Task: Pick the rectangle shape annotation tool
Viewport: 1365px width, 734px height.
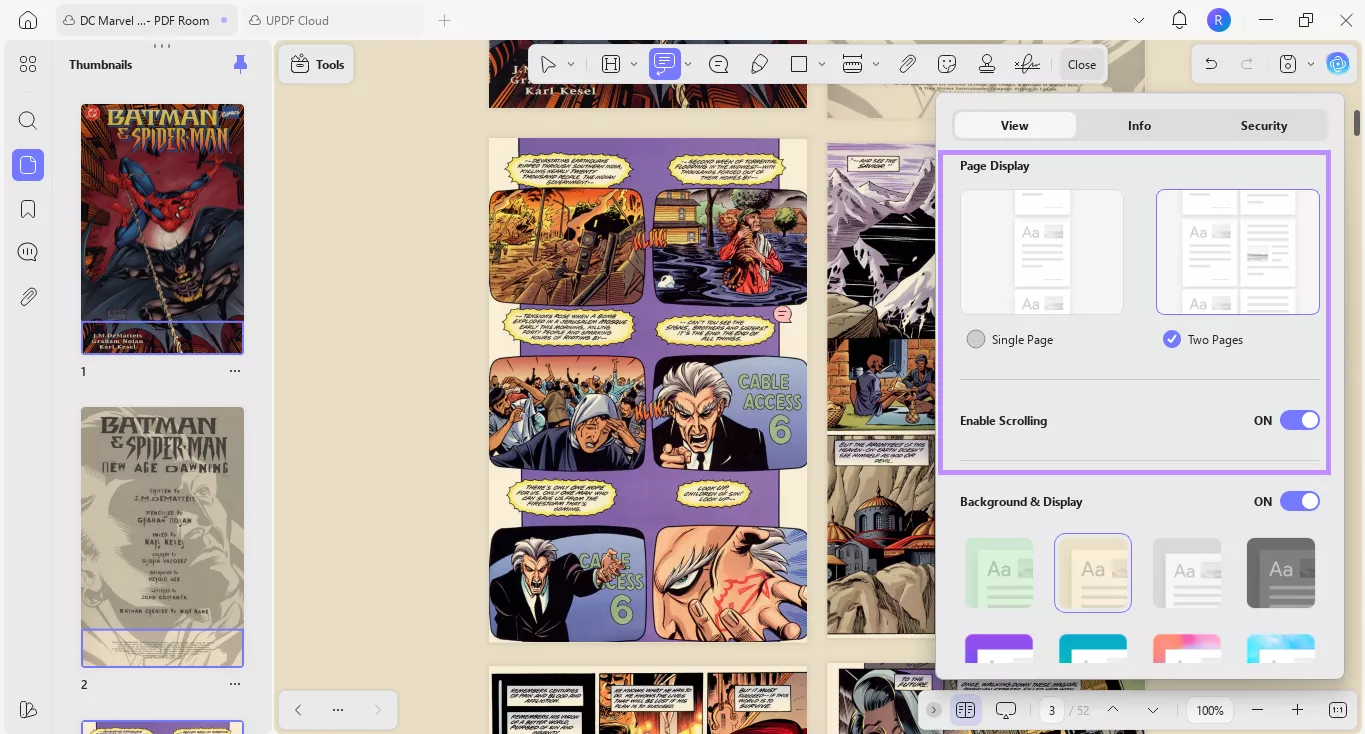Action: pos(800,64)
